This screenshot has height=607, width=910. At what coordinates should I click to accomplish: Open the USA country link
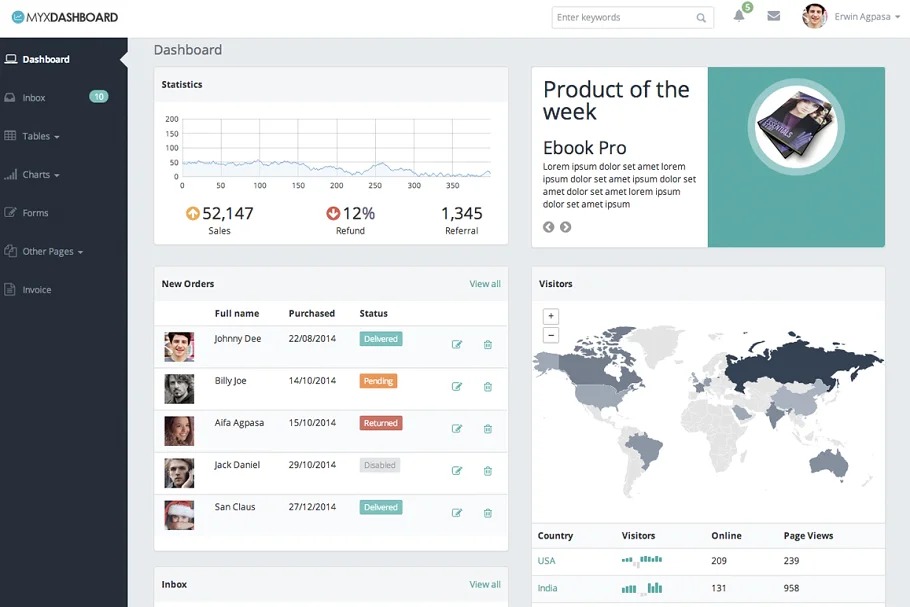(546, 561)
